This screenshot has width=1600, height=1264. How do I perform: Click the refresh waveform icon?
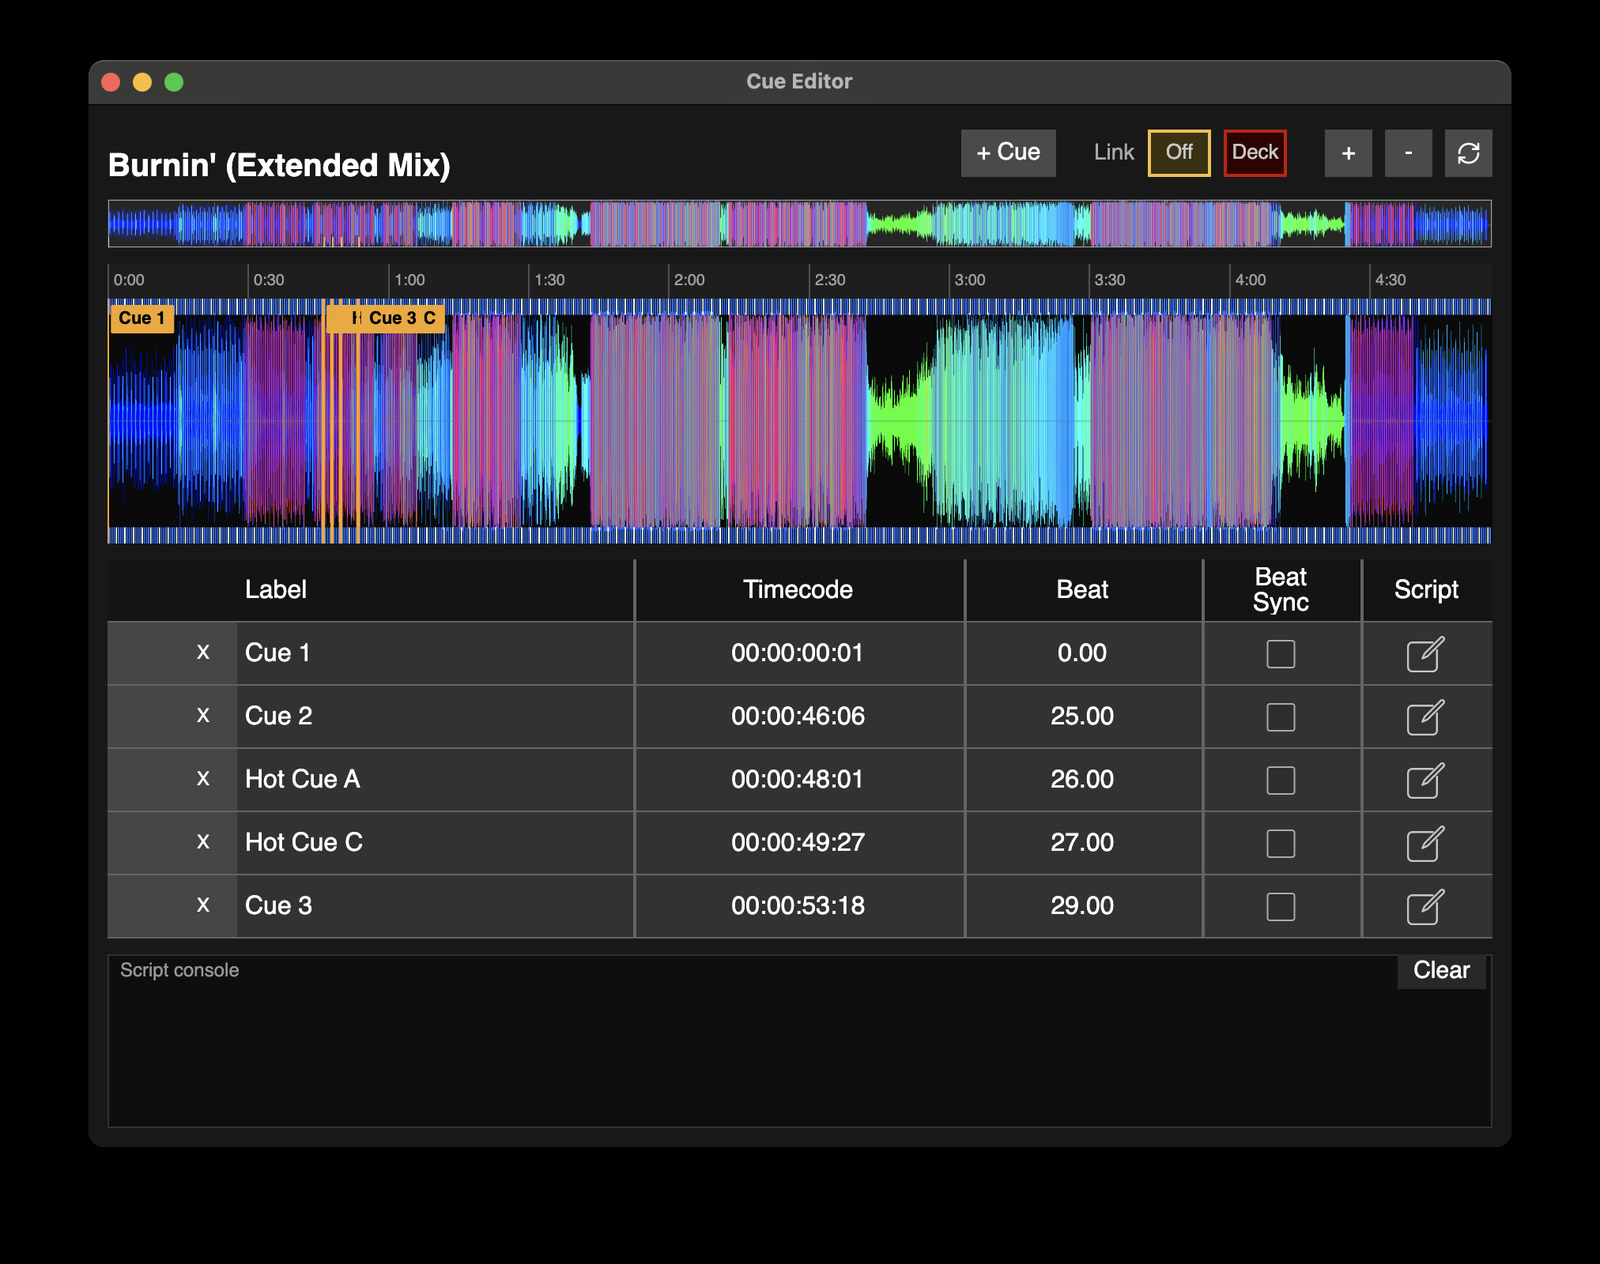pyautogui.click(x=1468, y=153)
